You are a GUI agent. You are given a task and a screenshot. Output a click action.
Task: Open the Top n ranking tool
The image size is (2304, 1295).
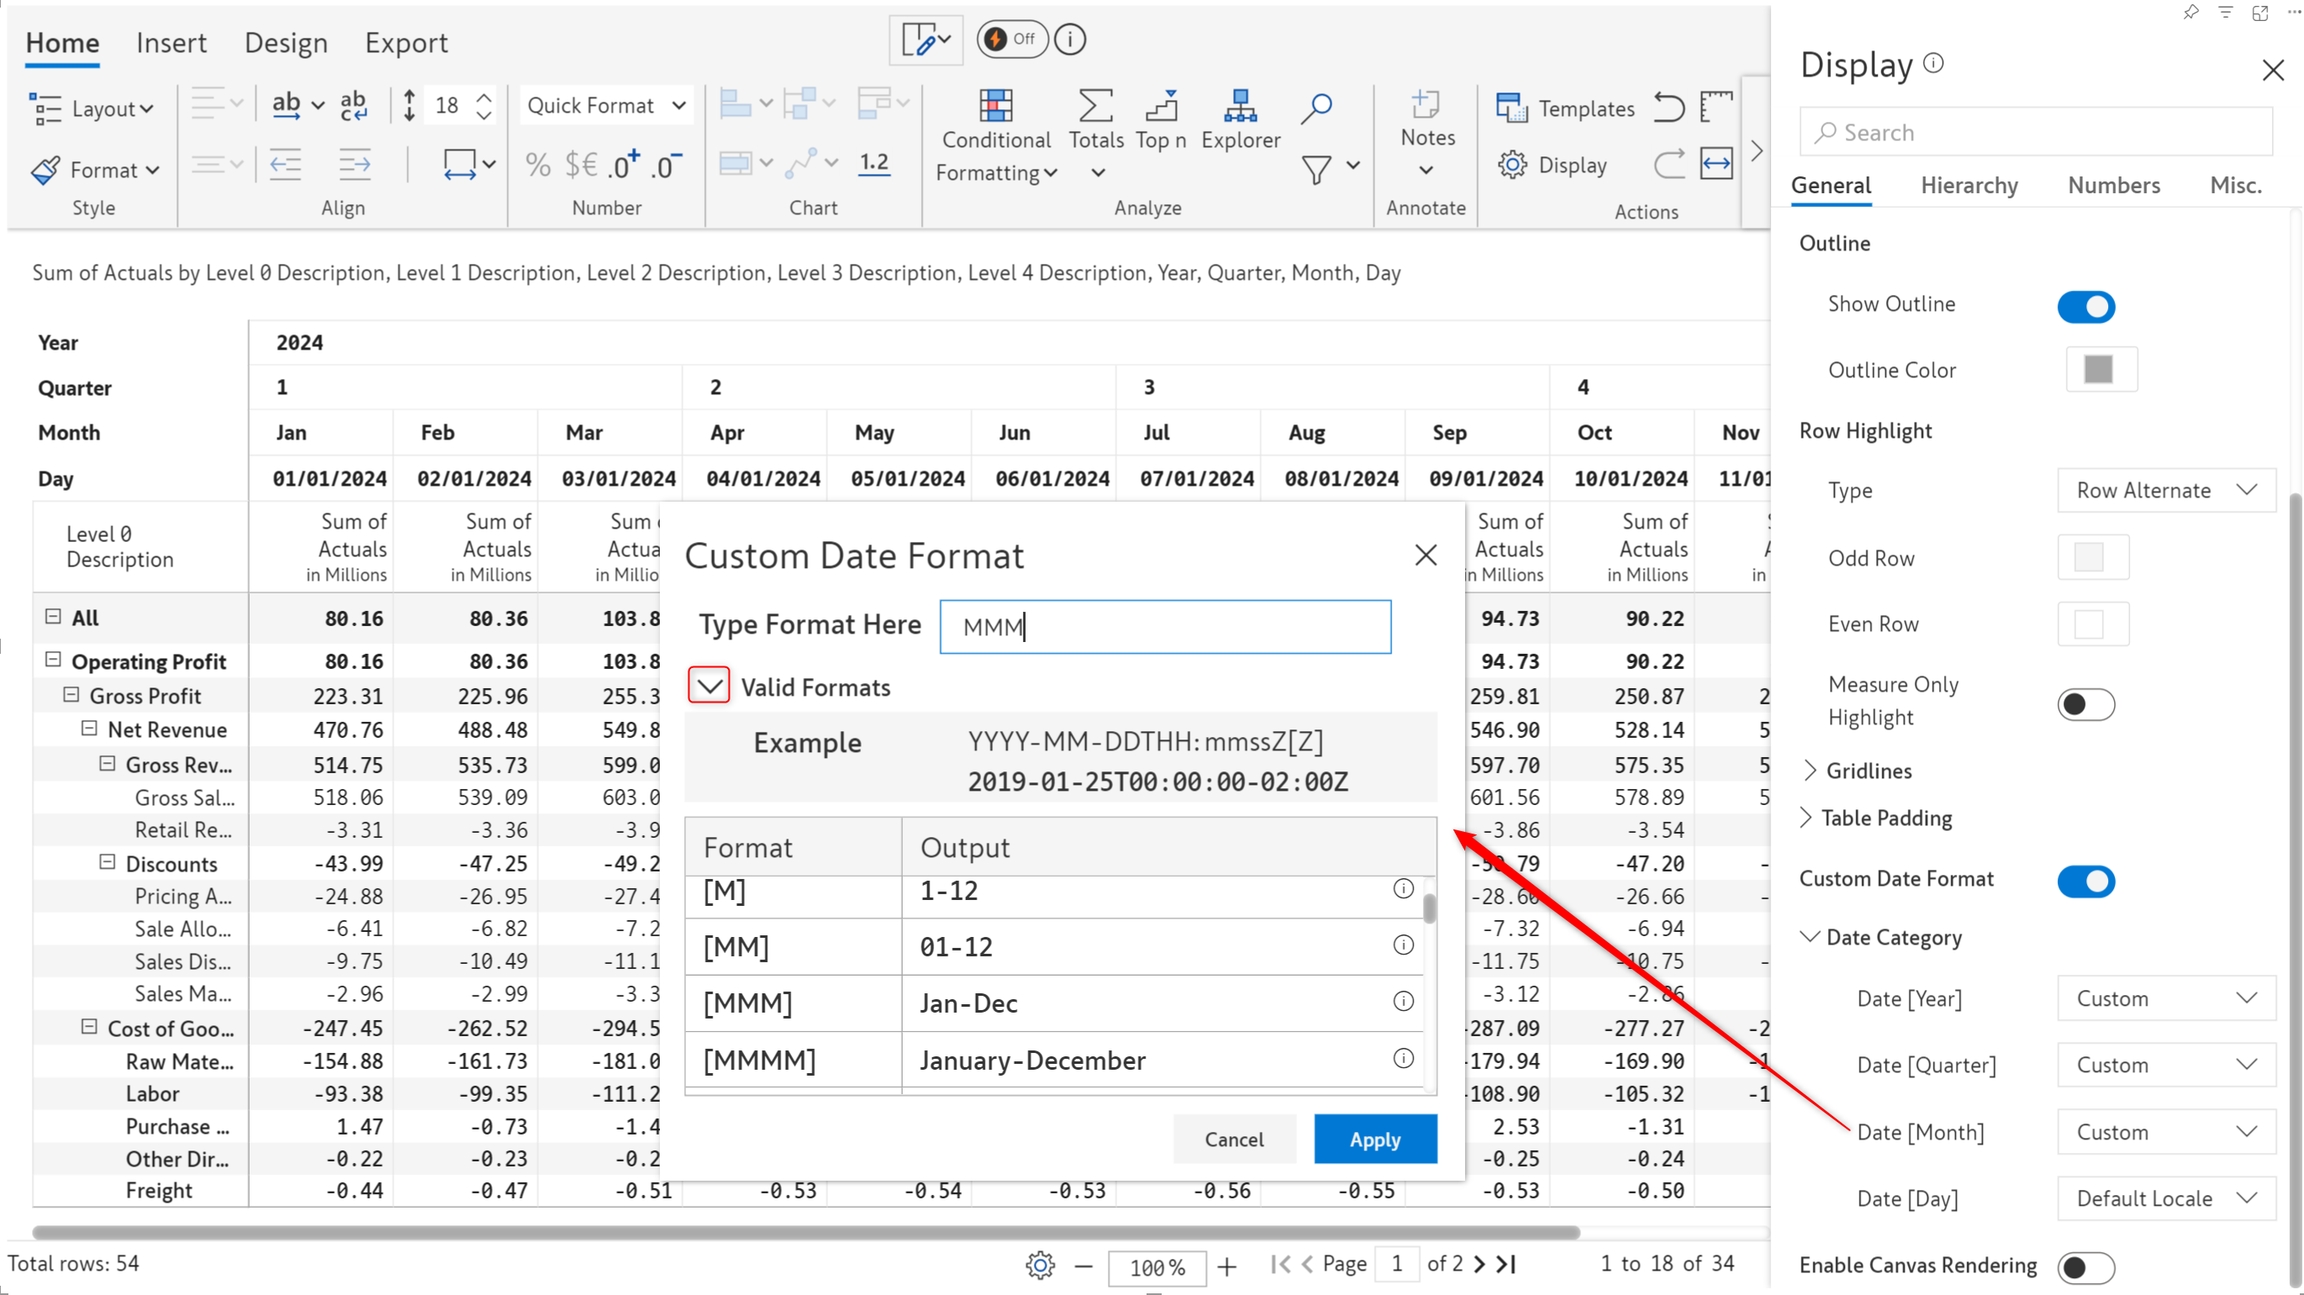[x=1160, y=105]
